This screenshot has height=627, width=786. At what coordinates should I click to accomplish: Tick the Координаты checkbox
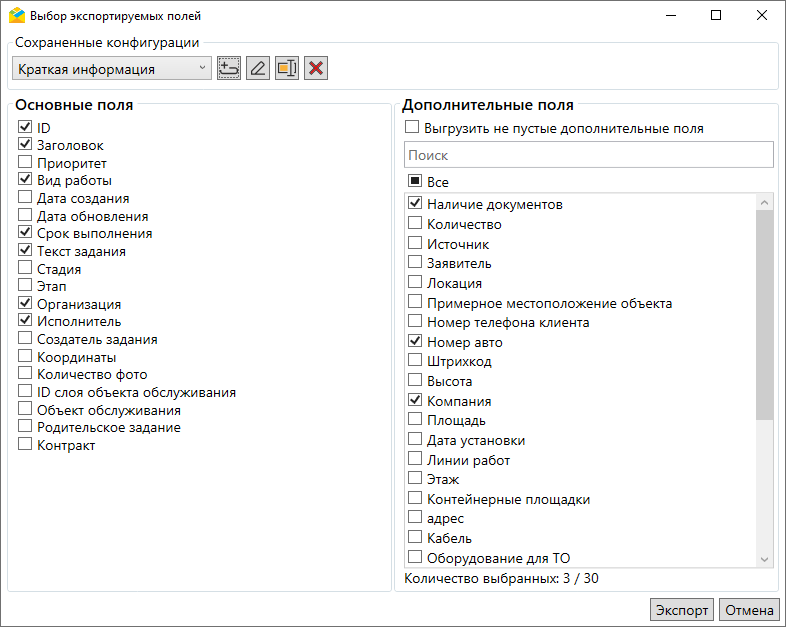tap(25, 357)
